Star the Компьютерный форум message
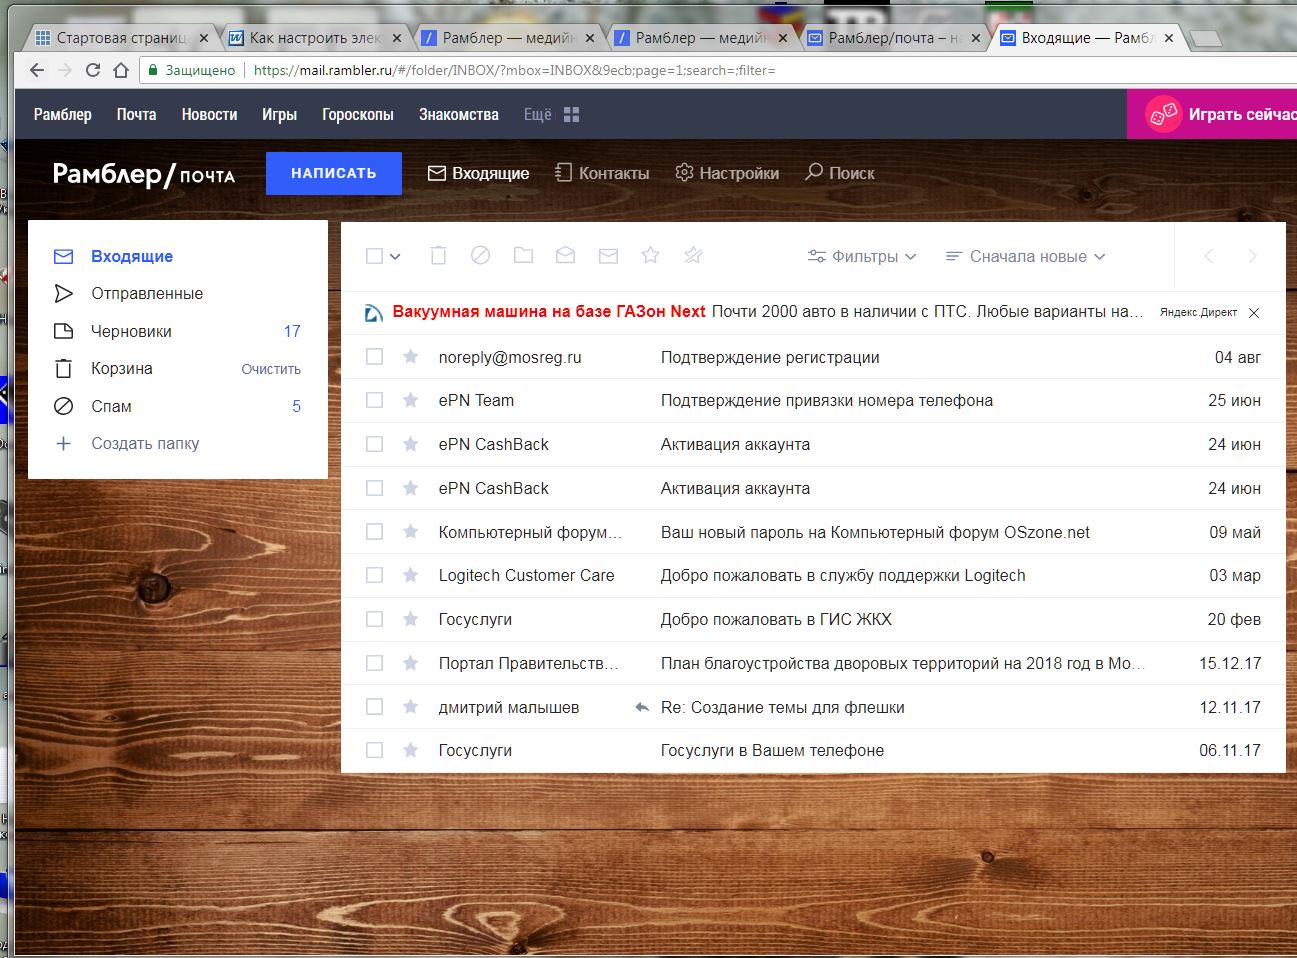This screenshot has height=958, width=1297. 410,532
